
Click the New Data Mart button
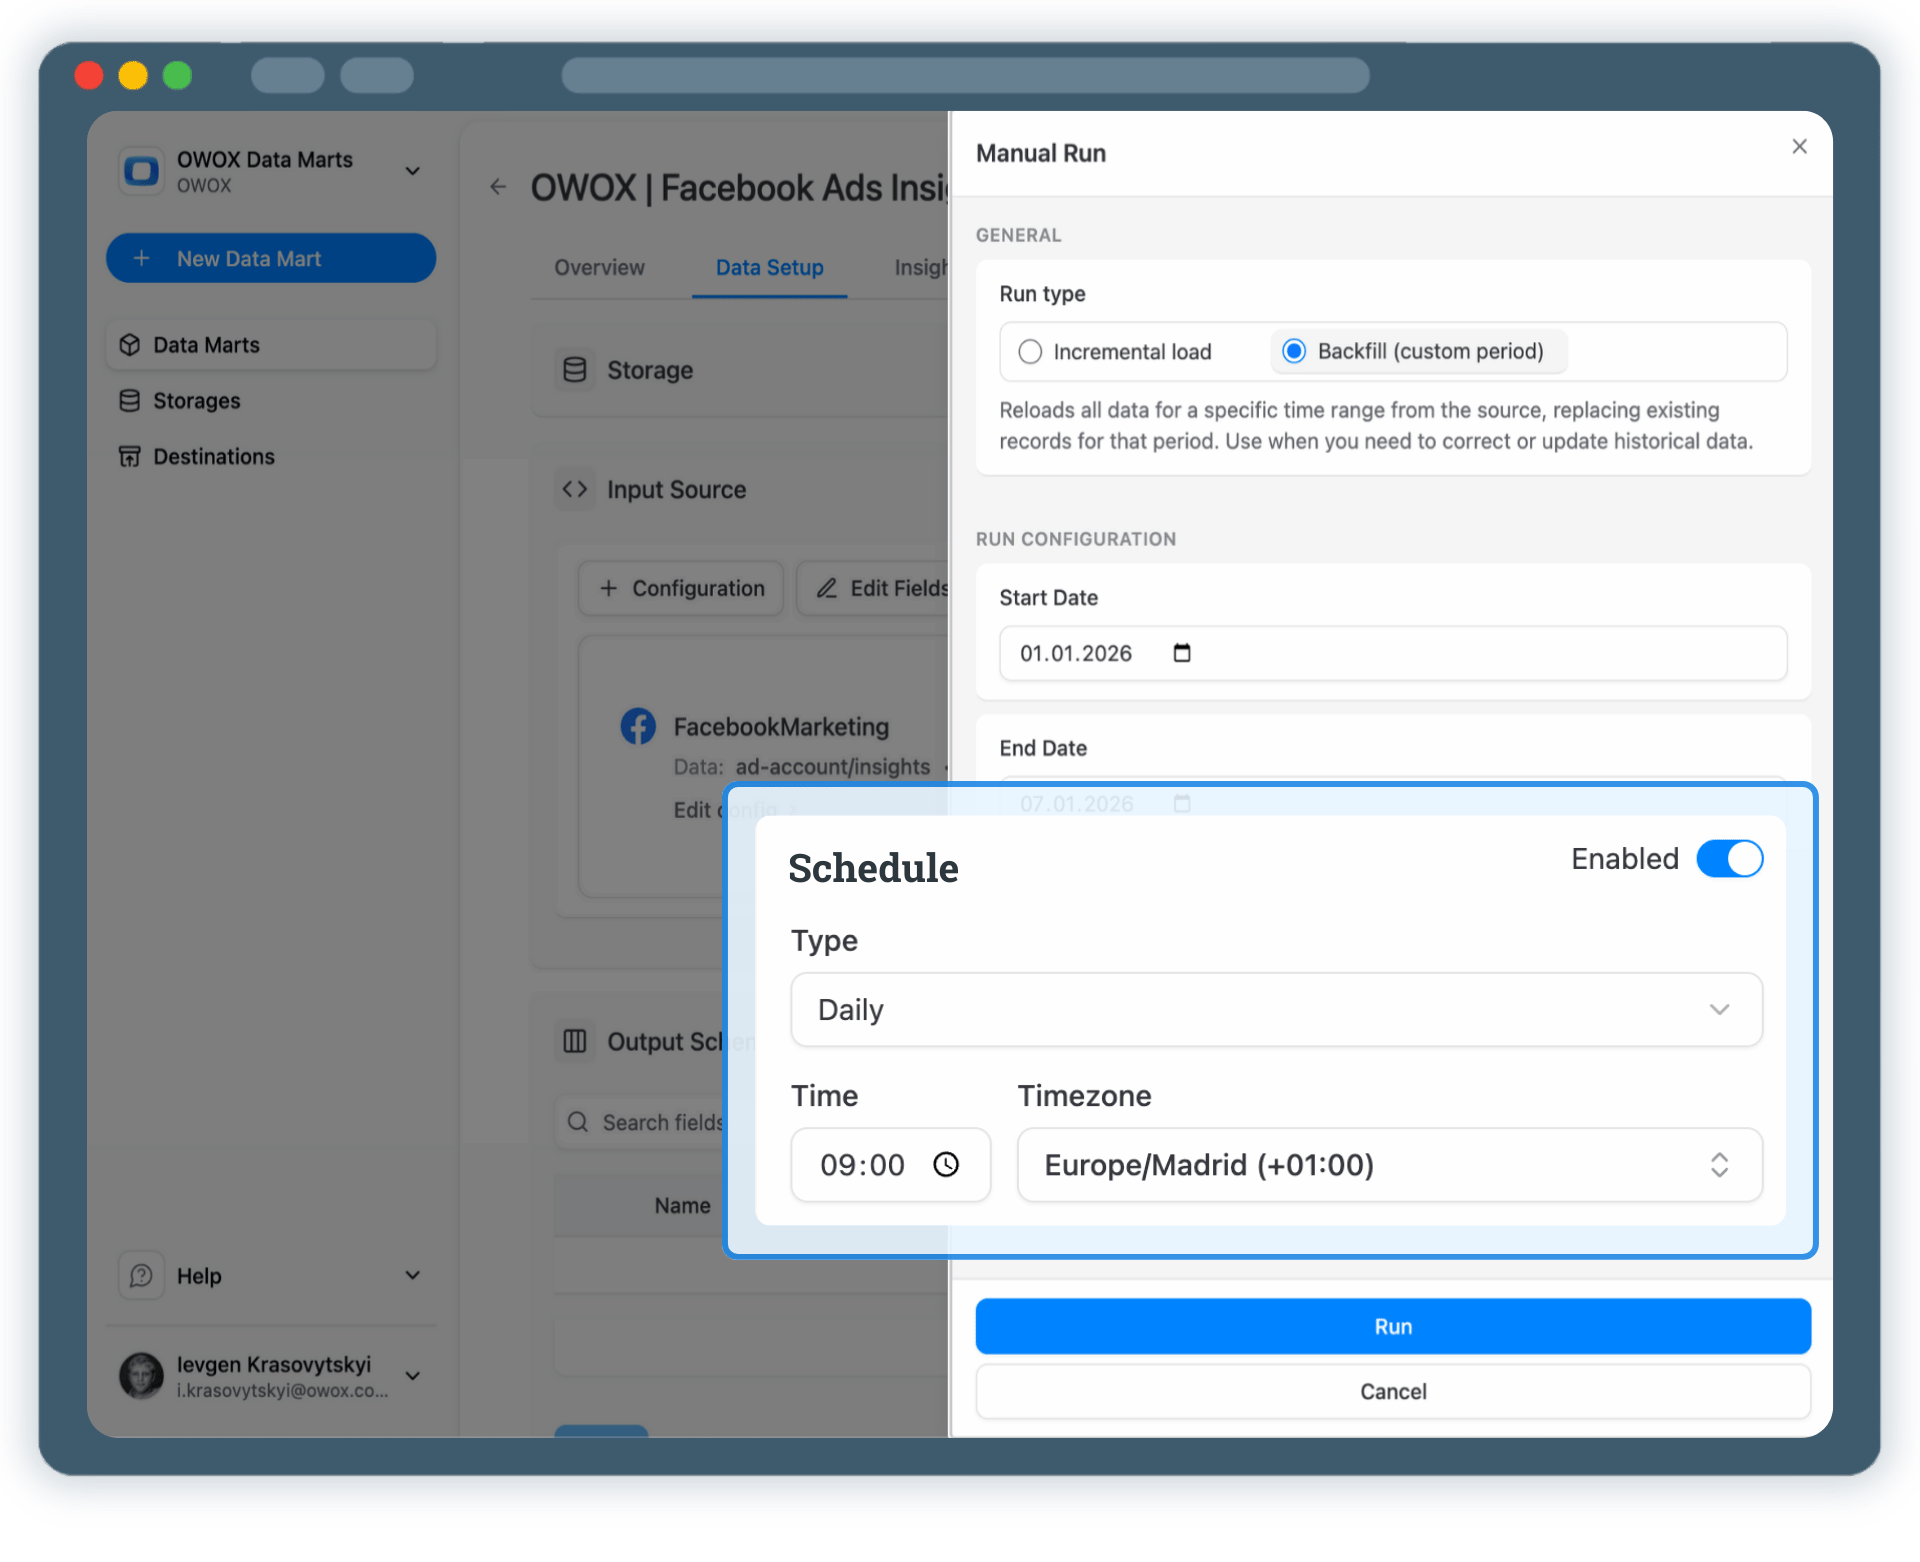coord(270,257)
